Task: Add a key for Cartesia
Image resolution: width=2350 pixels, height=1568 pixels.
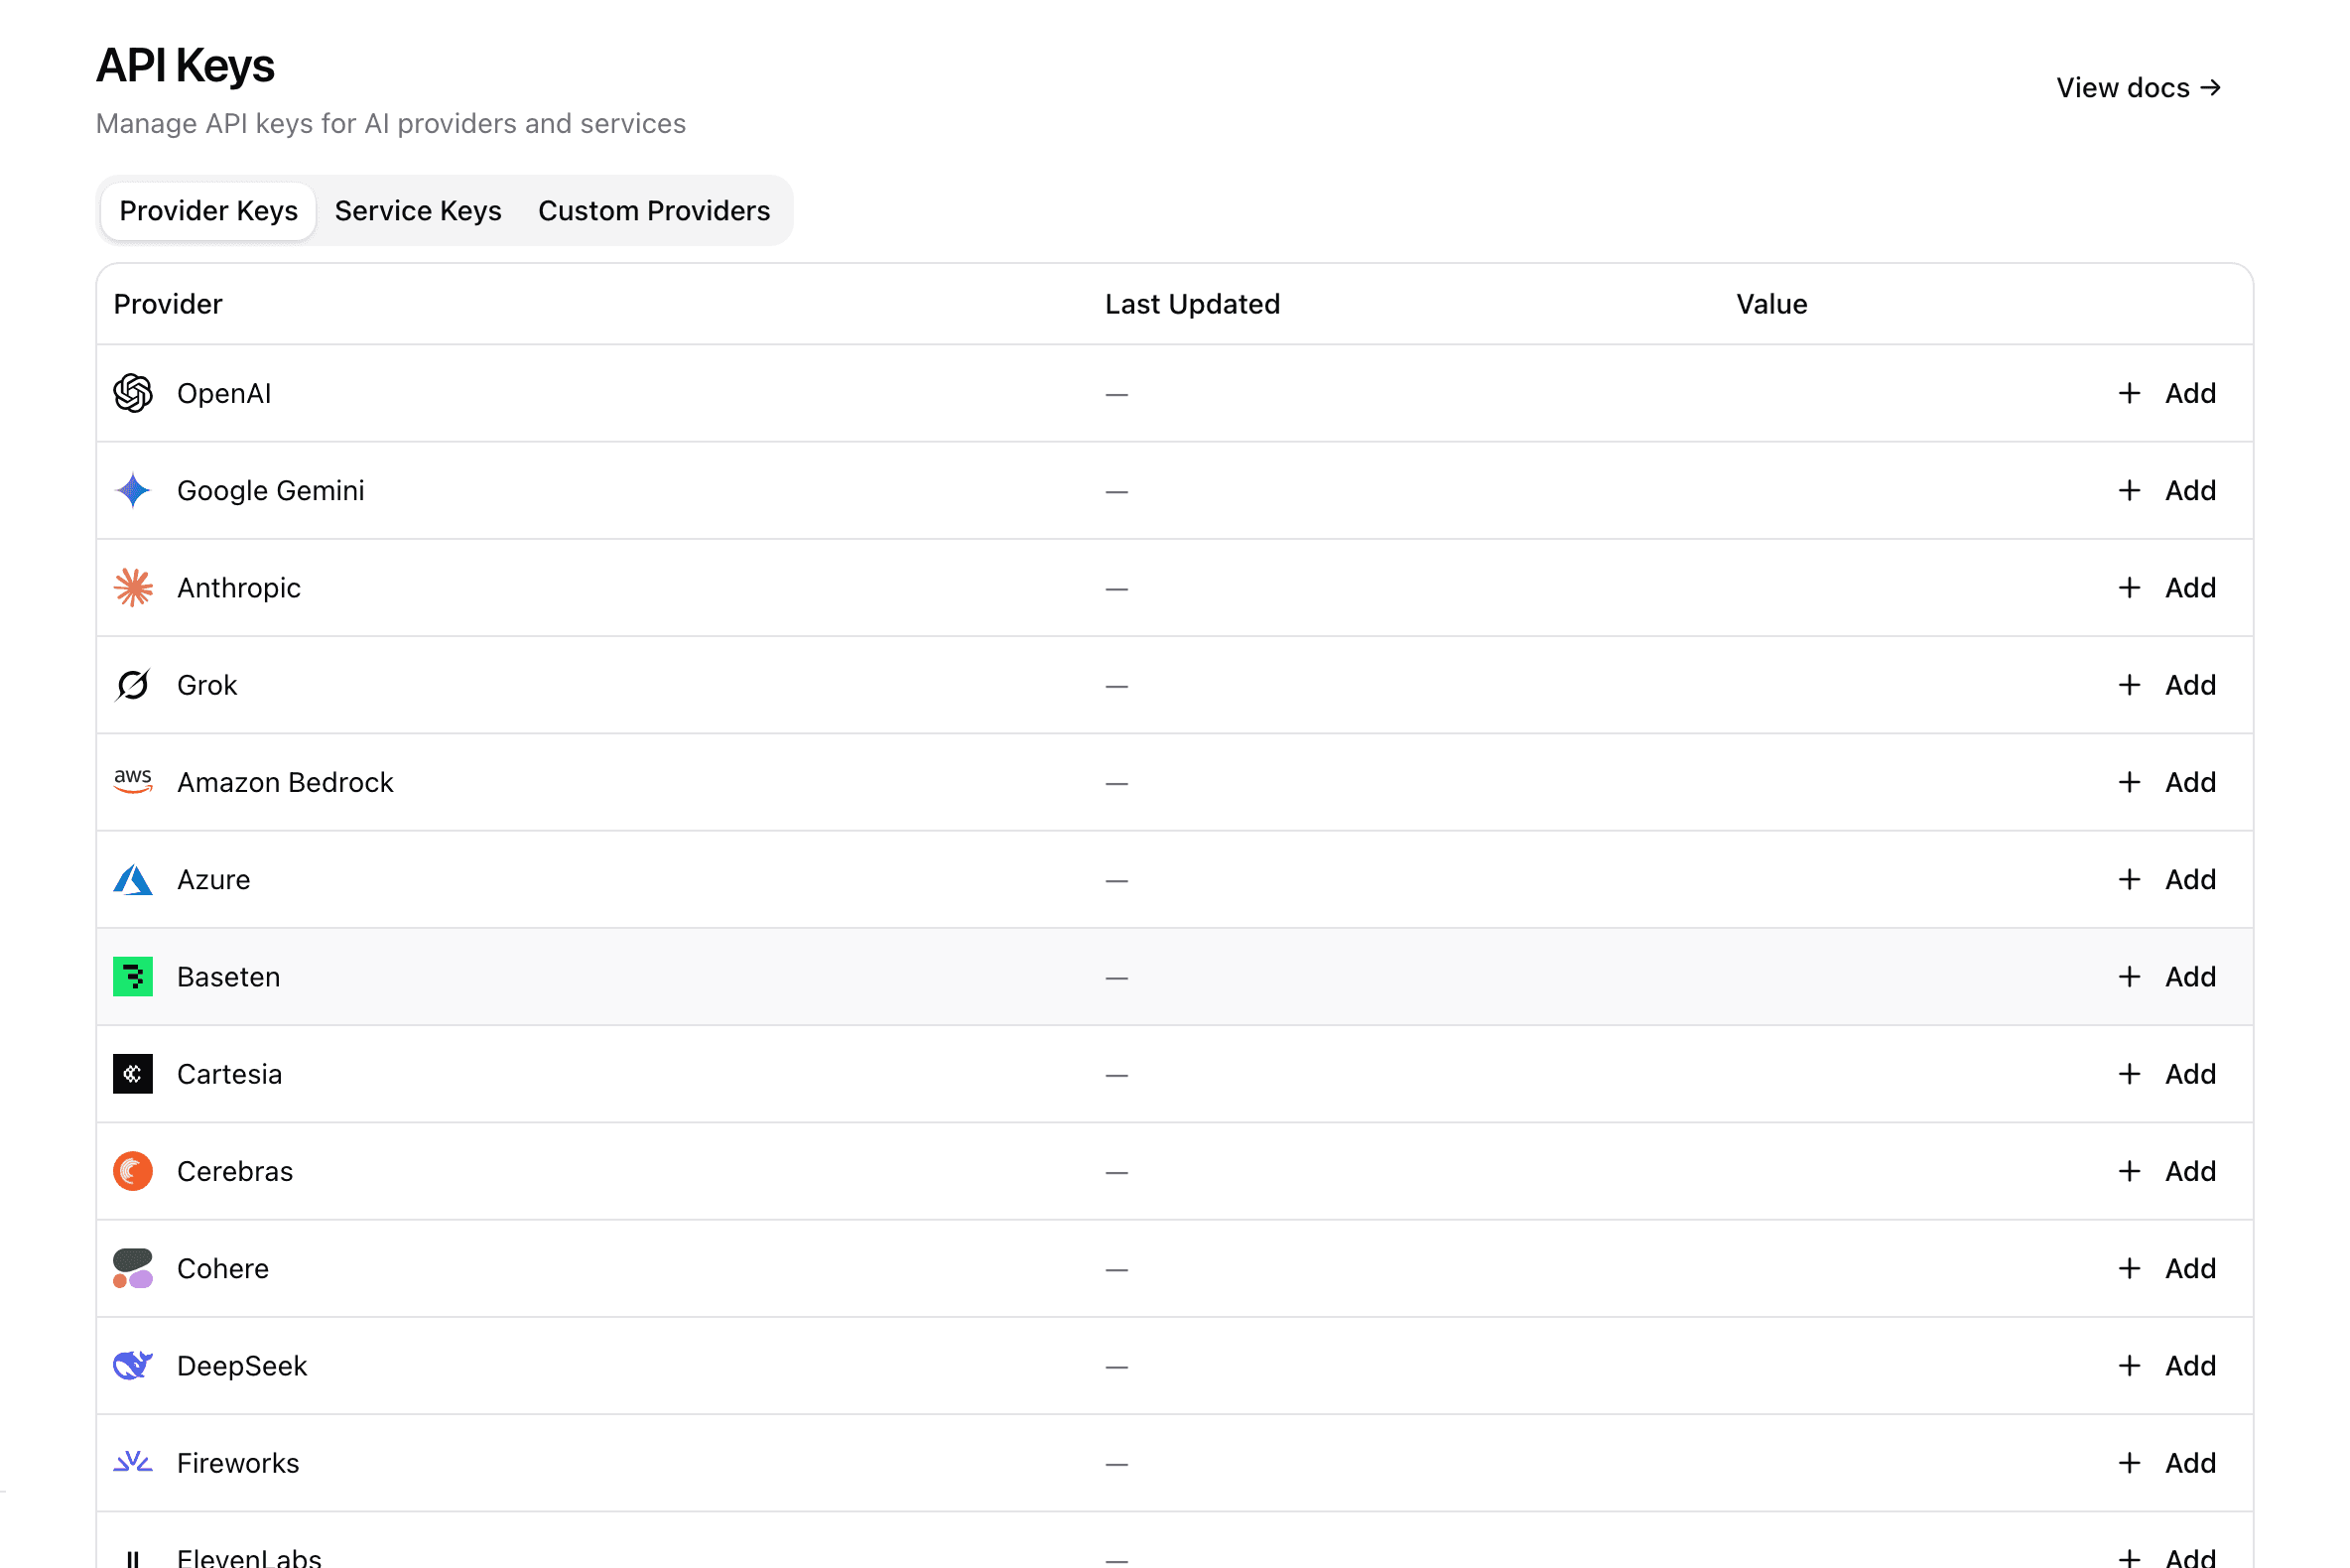Action: tap(2167, 1074)
